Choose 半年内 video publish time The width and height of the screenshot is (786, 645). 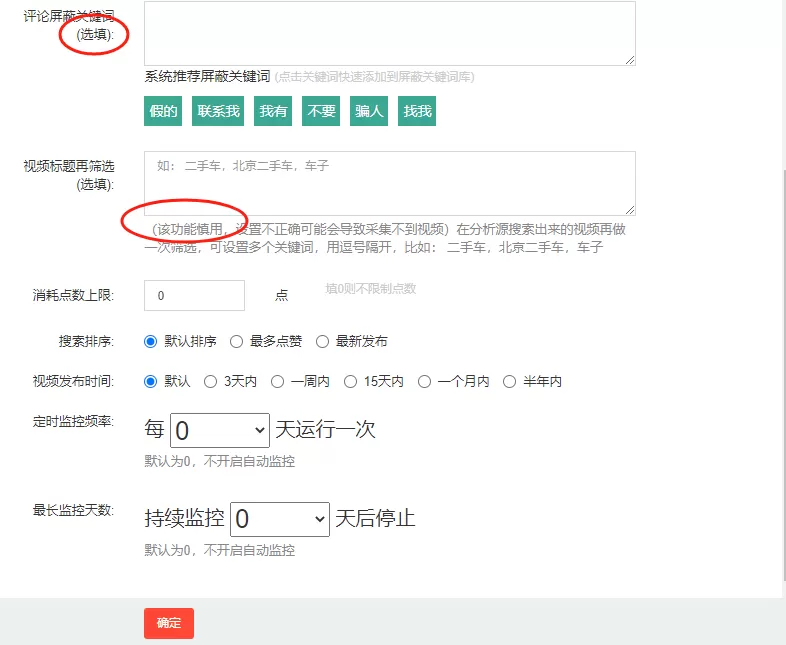coord(510,381)
